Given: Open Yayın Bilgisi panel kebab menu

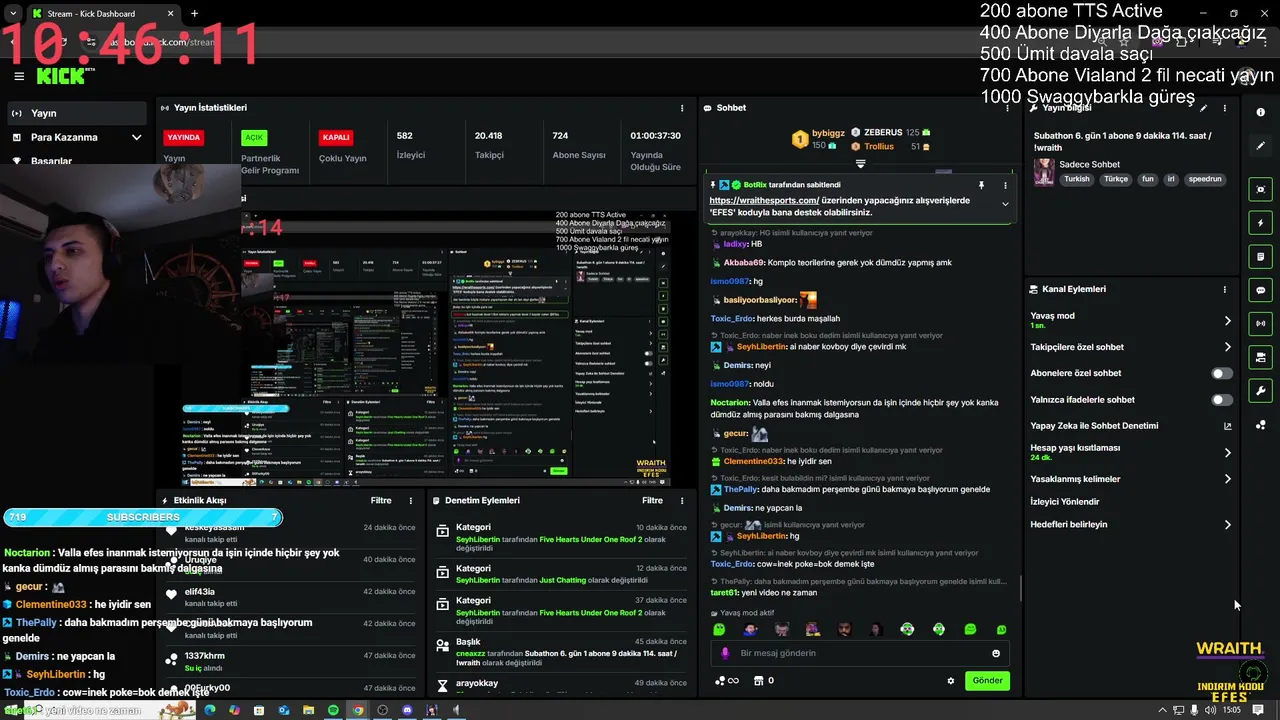Looking at the screenshot, I should (1224, 108).
